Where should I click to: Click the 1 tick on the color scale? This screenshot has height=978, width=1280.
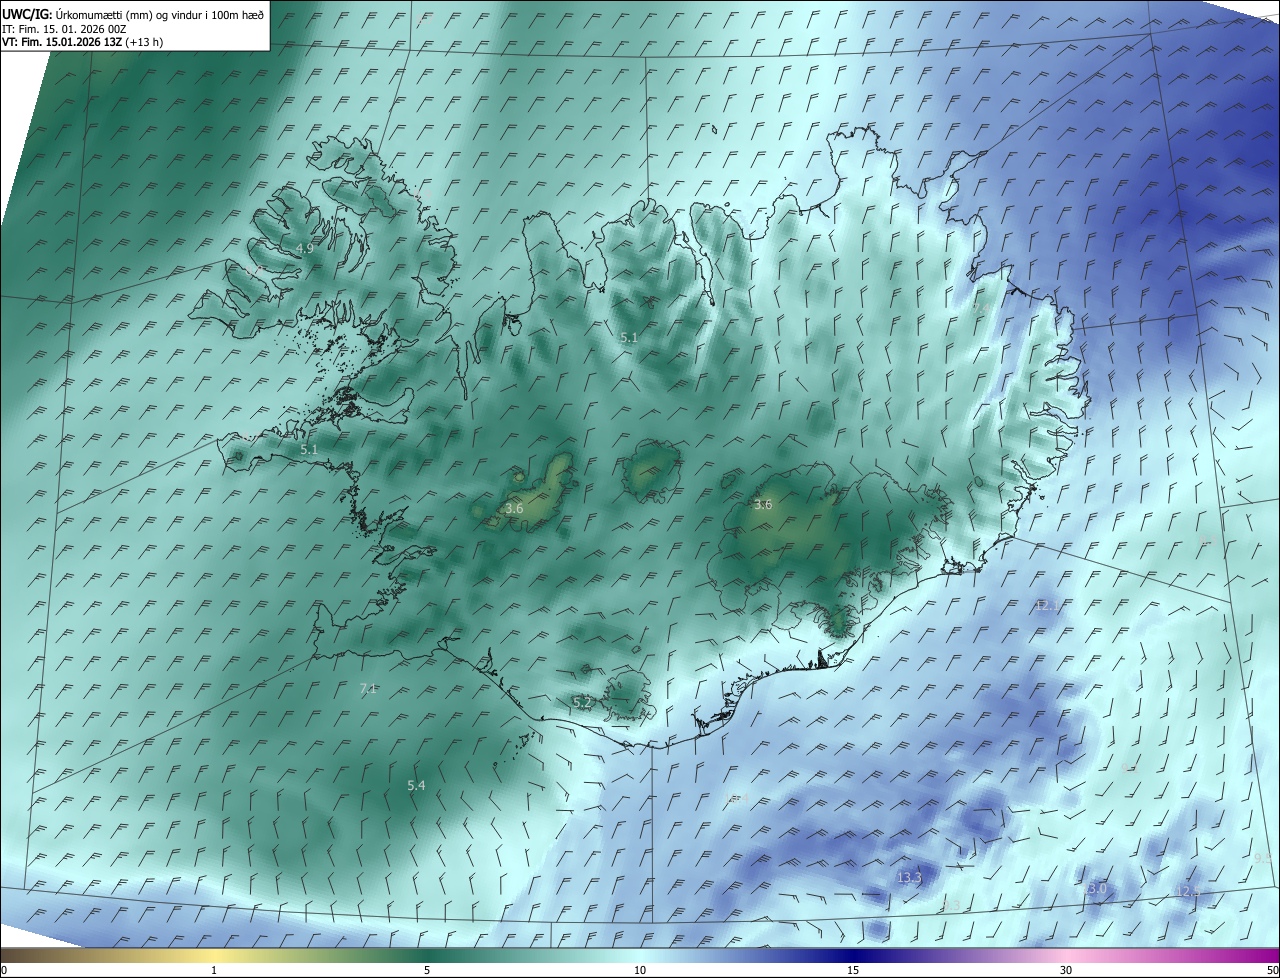(x=214, y=970)
